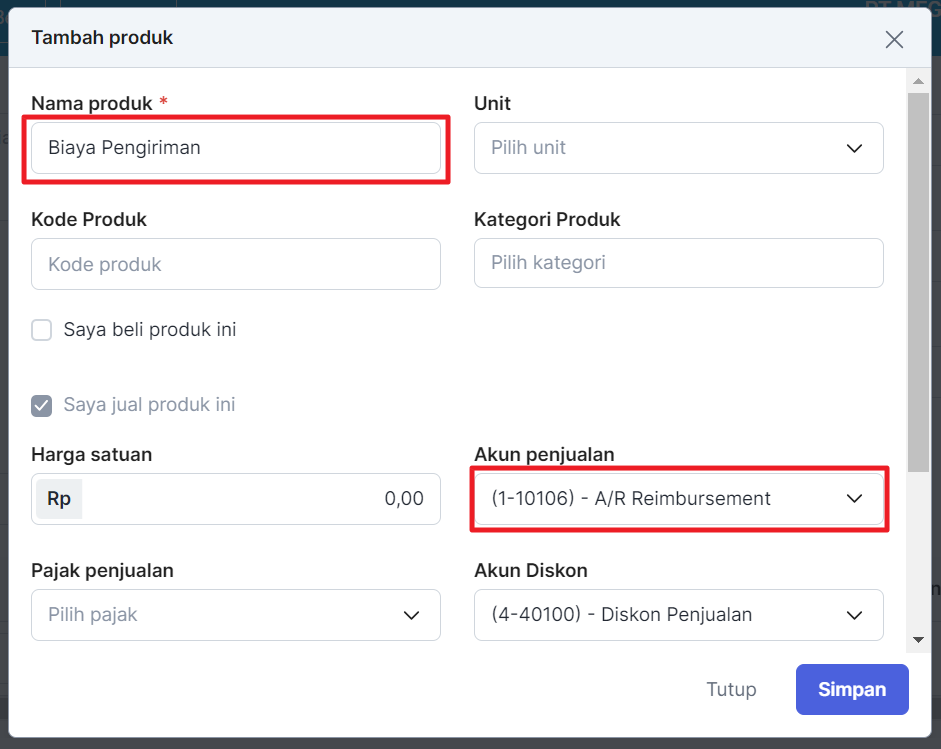This screenshot has height=749, width=941.
Task: Click the Kategori Produk field
Action: pyautogui.click(x=678, y=264)
